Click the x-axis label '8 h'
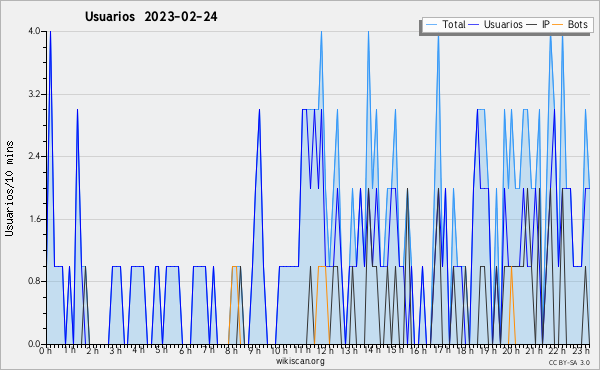This screenshot has width=600, height=370. click(231, 351)
